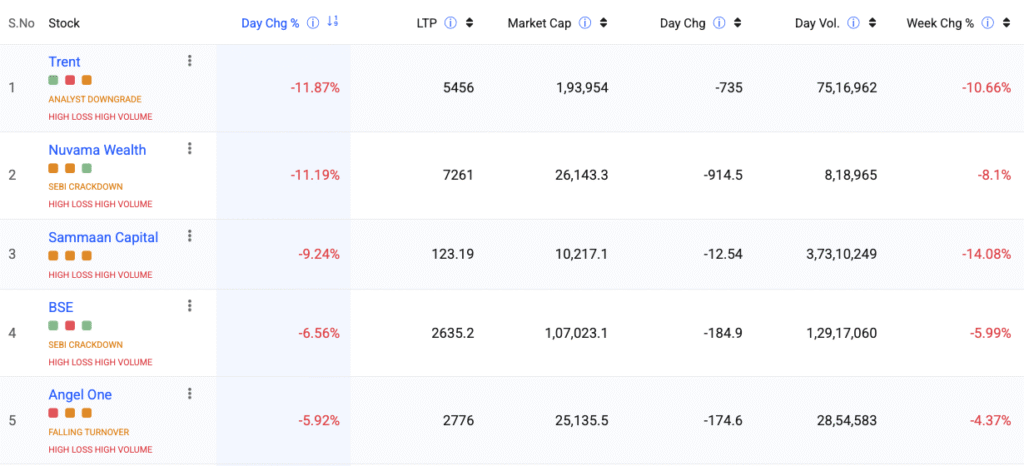This screenshot has height=466, width=1024.
Task: Sort by LTP using its sort arrows
Action: click(469, 23)
